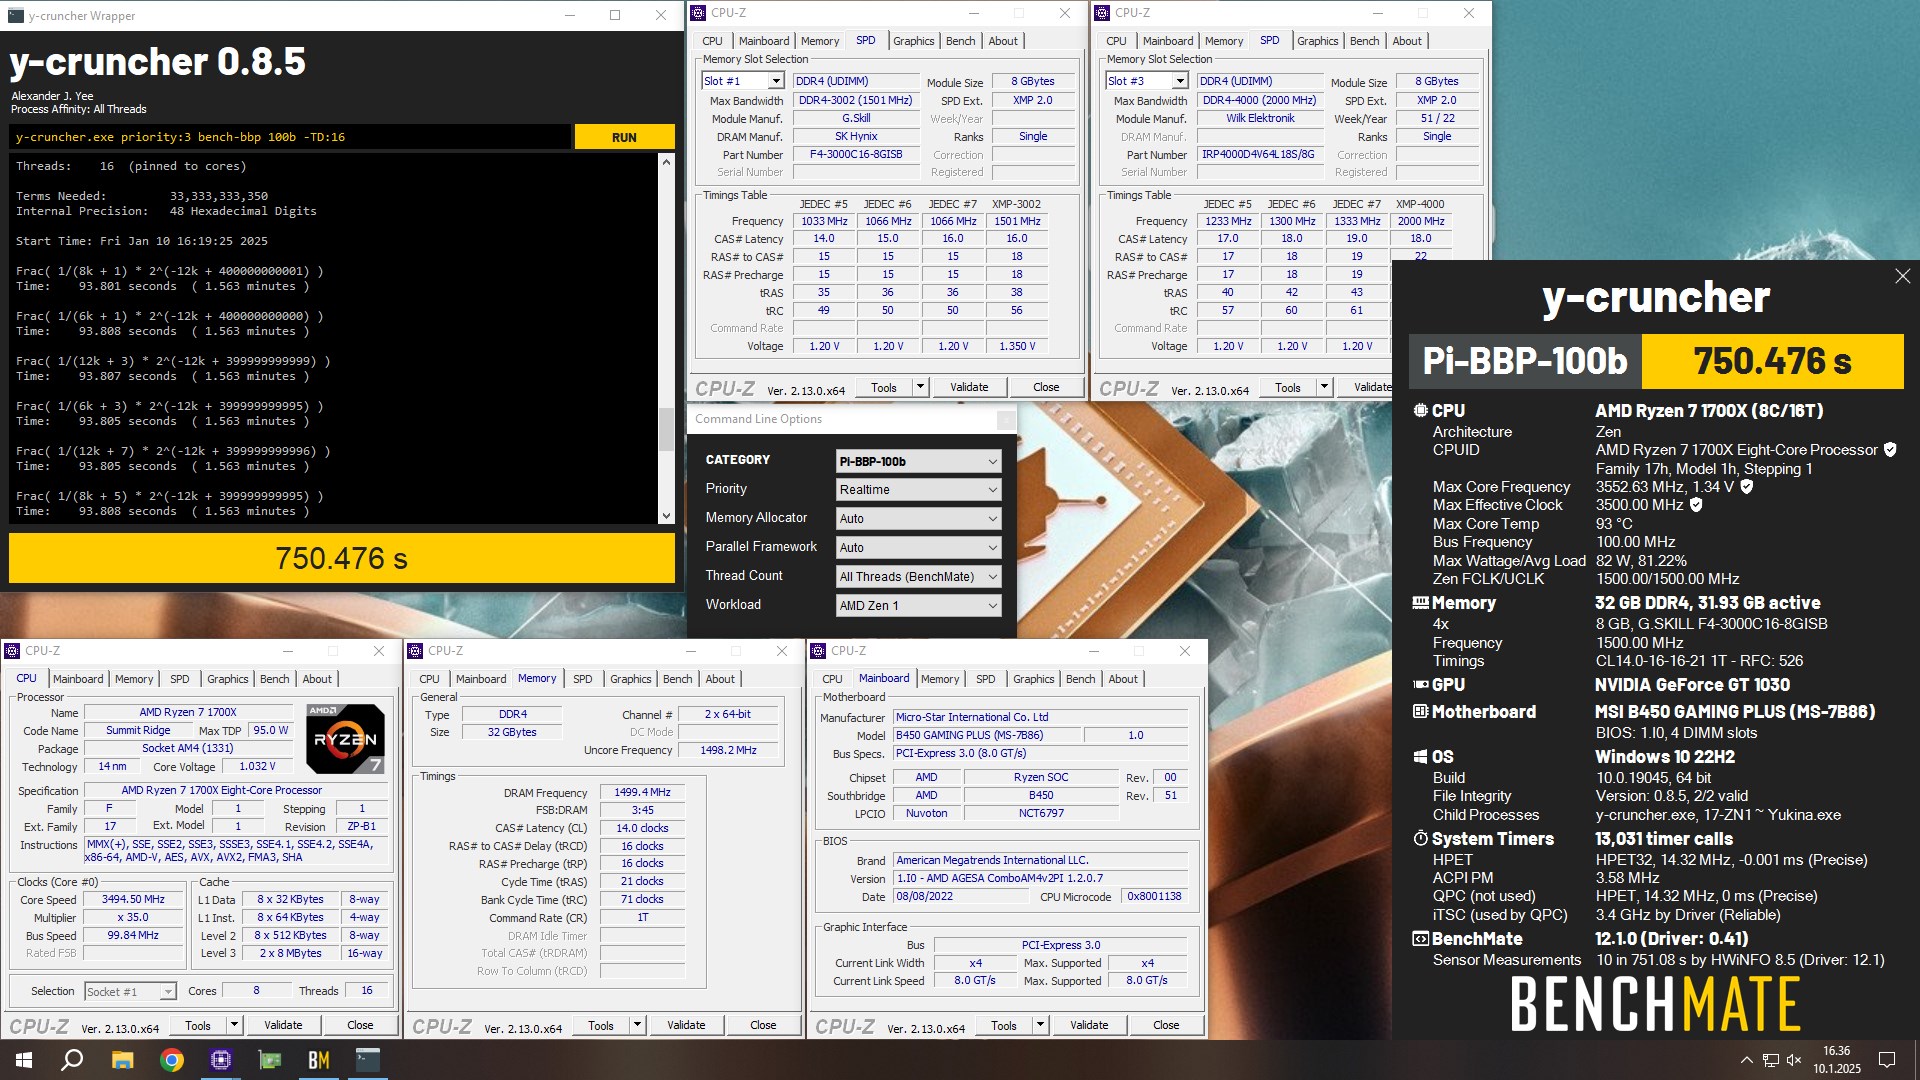Viewport: 1920px width, 1080px height.
Task: Click the console scrollbar down arrow
Action: coord(667,516)
